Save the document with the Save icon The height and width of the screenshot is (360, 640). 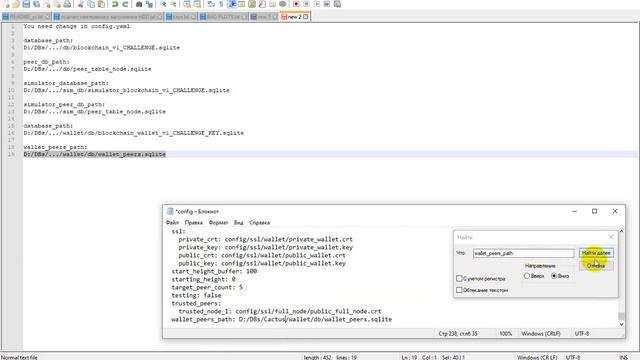pos(26,4)
